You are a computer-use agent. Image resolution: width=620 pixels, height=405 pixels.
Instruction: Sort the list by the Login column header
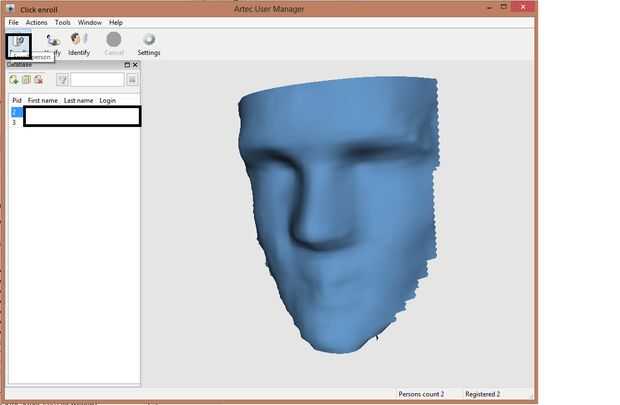tap(108, 100)
